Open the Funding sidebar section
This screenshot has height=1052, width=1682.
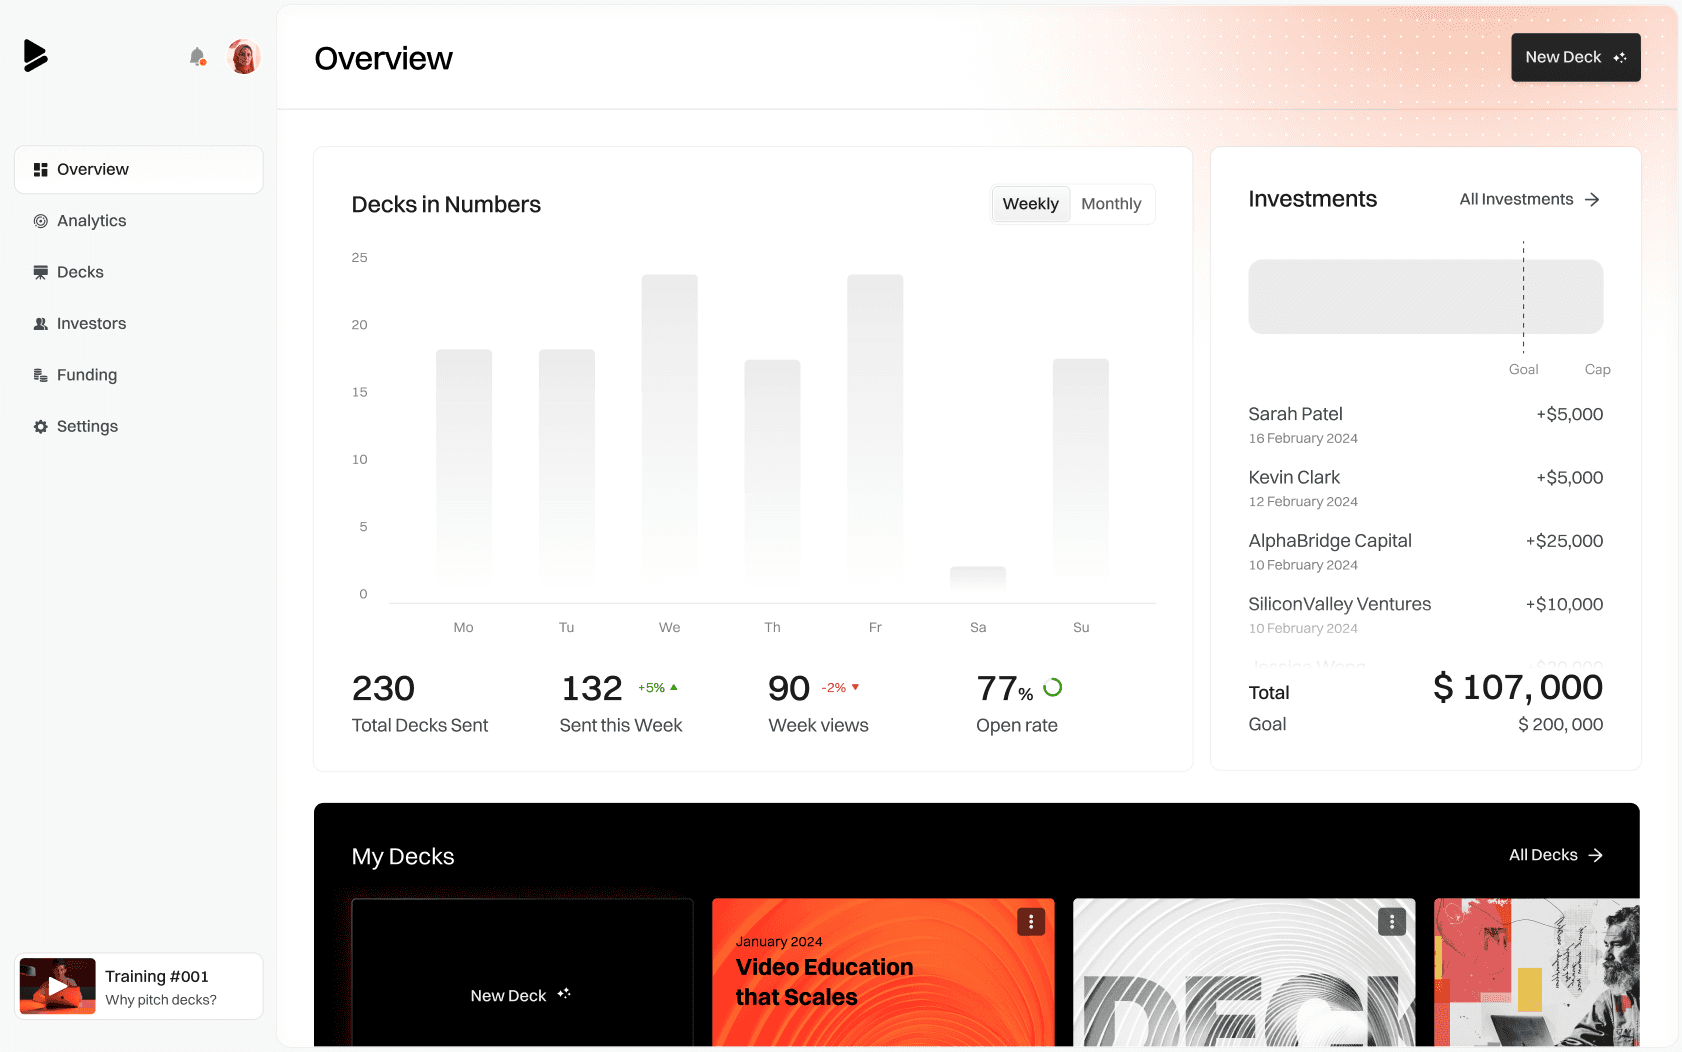tap(87, 374)
